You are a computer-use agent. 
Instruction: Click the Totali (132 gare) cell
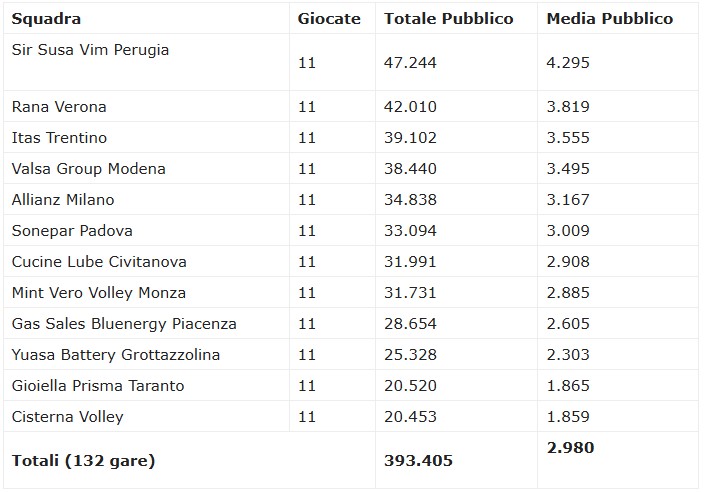(84, 461)
